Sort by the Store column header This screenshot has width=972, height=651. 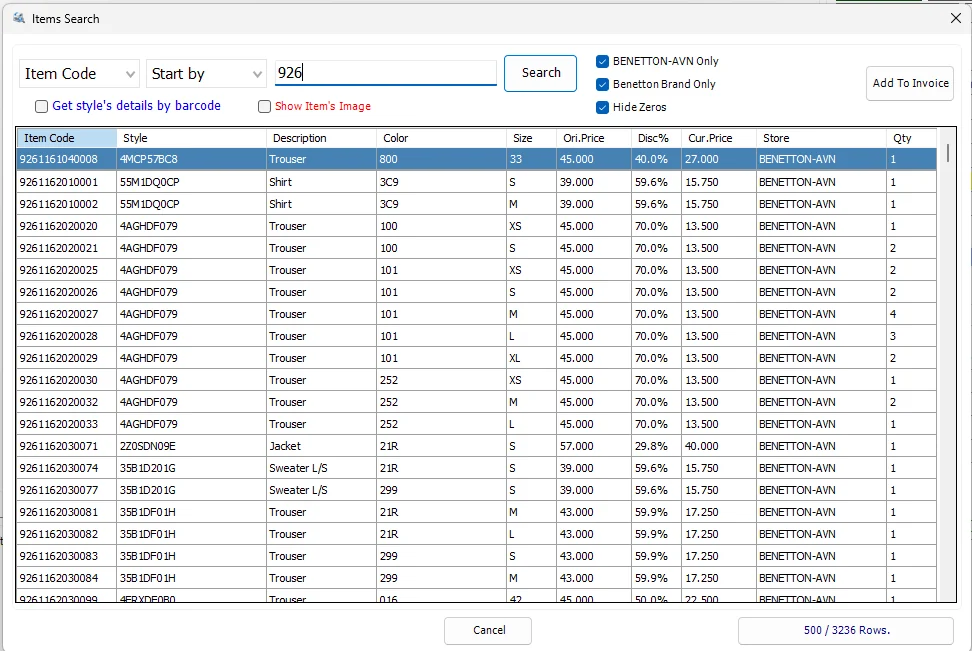pyautogui.click(x=821, y=138)
